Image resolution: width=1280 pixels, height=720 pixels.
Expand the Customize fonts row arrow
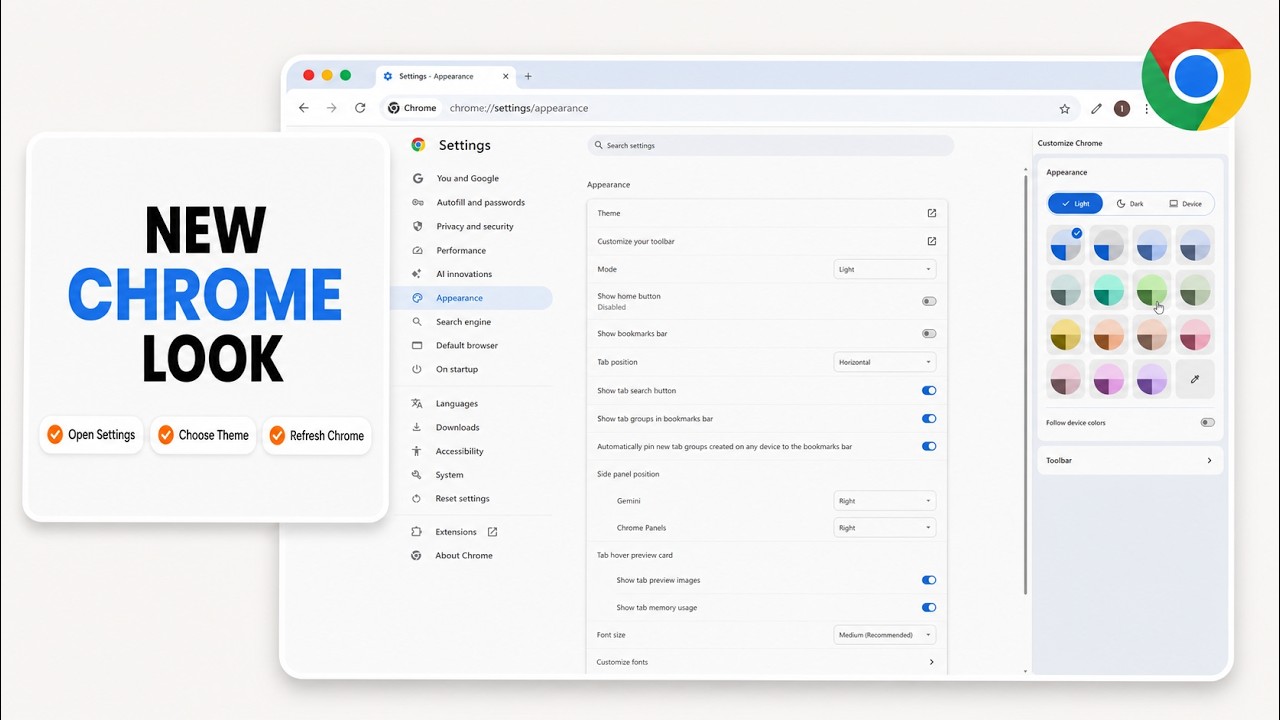click(932, 662)
